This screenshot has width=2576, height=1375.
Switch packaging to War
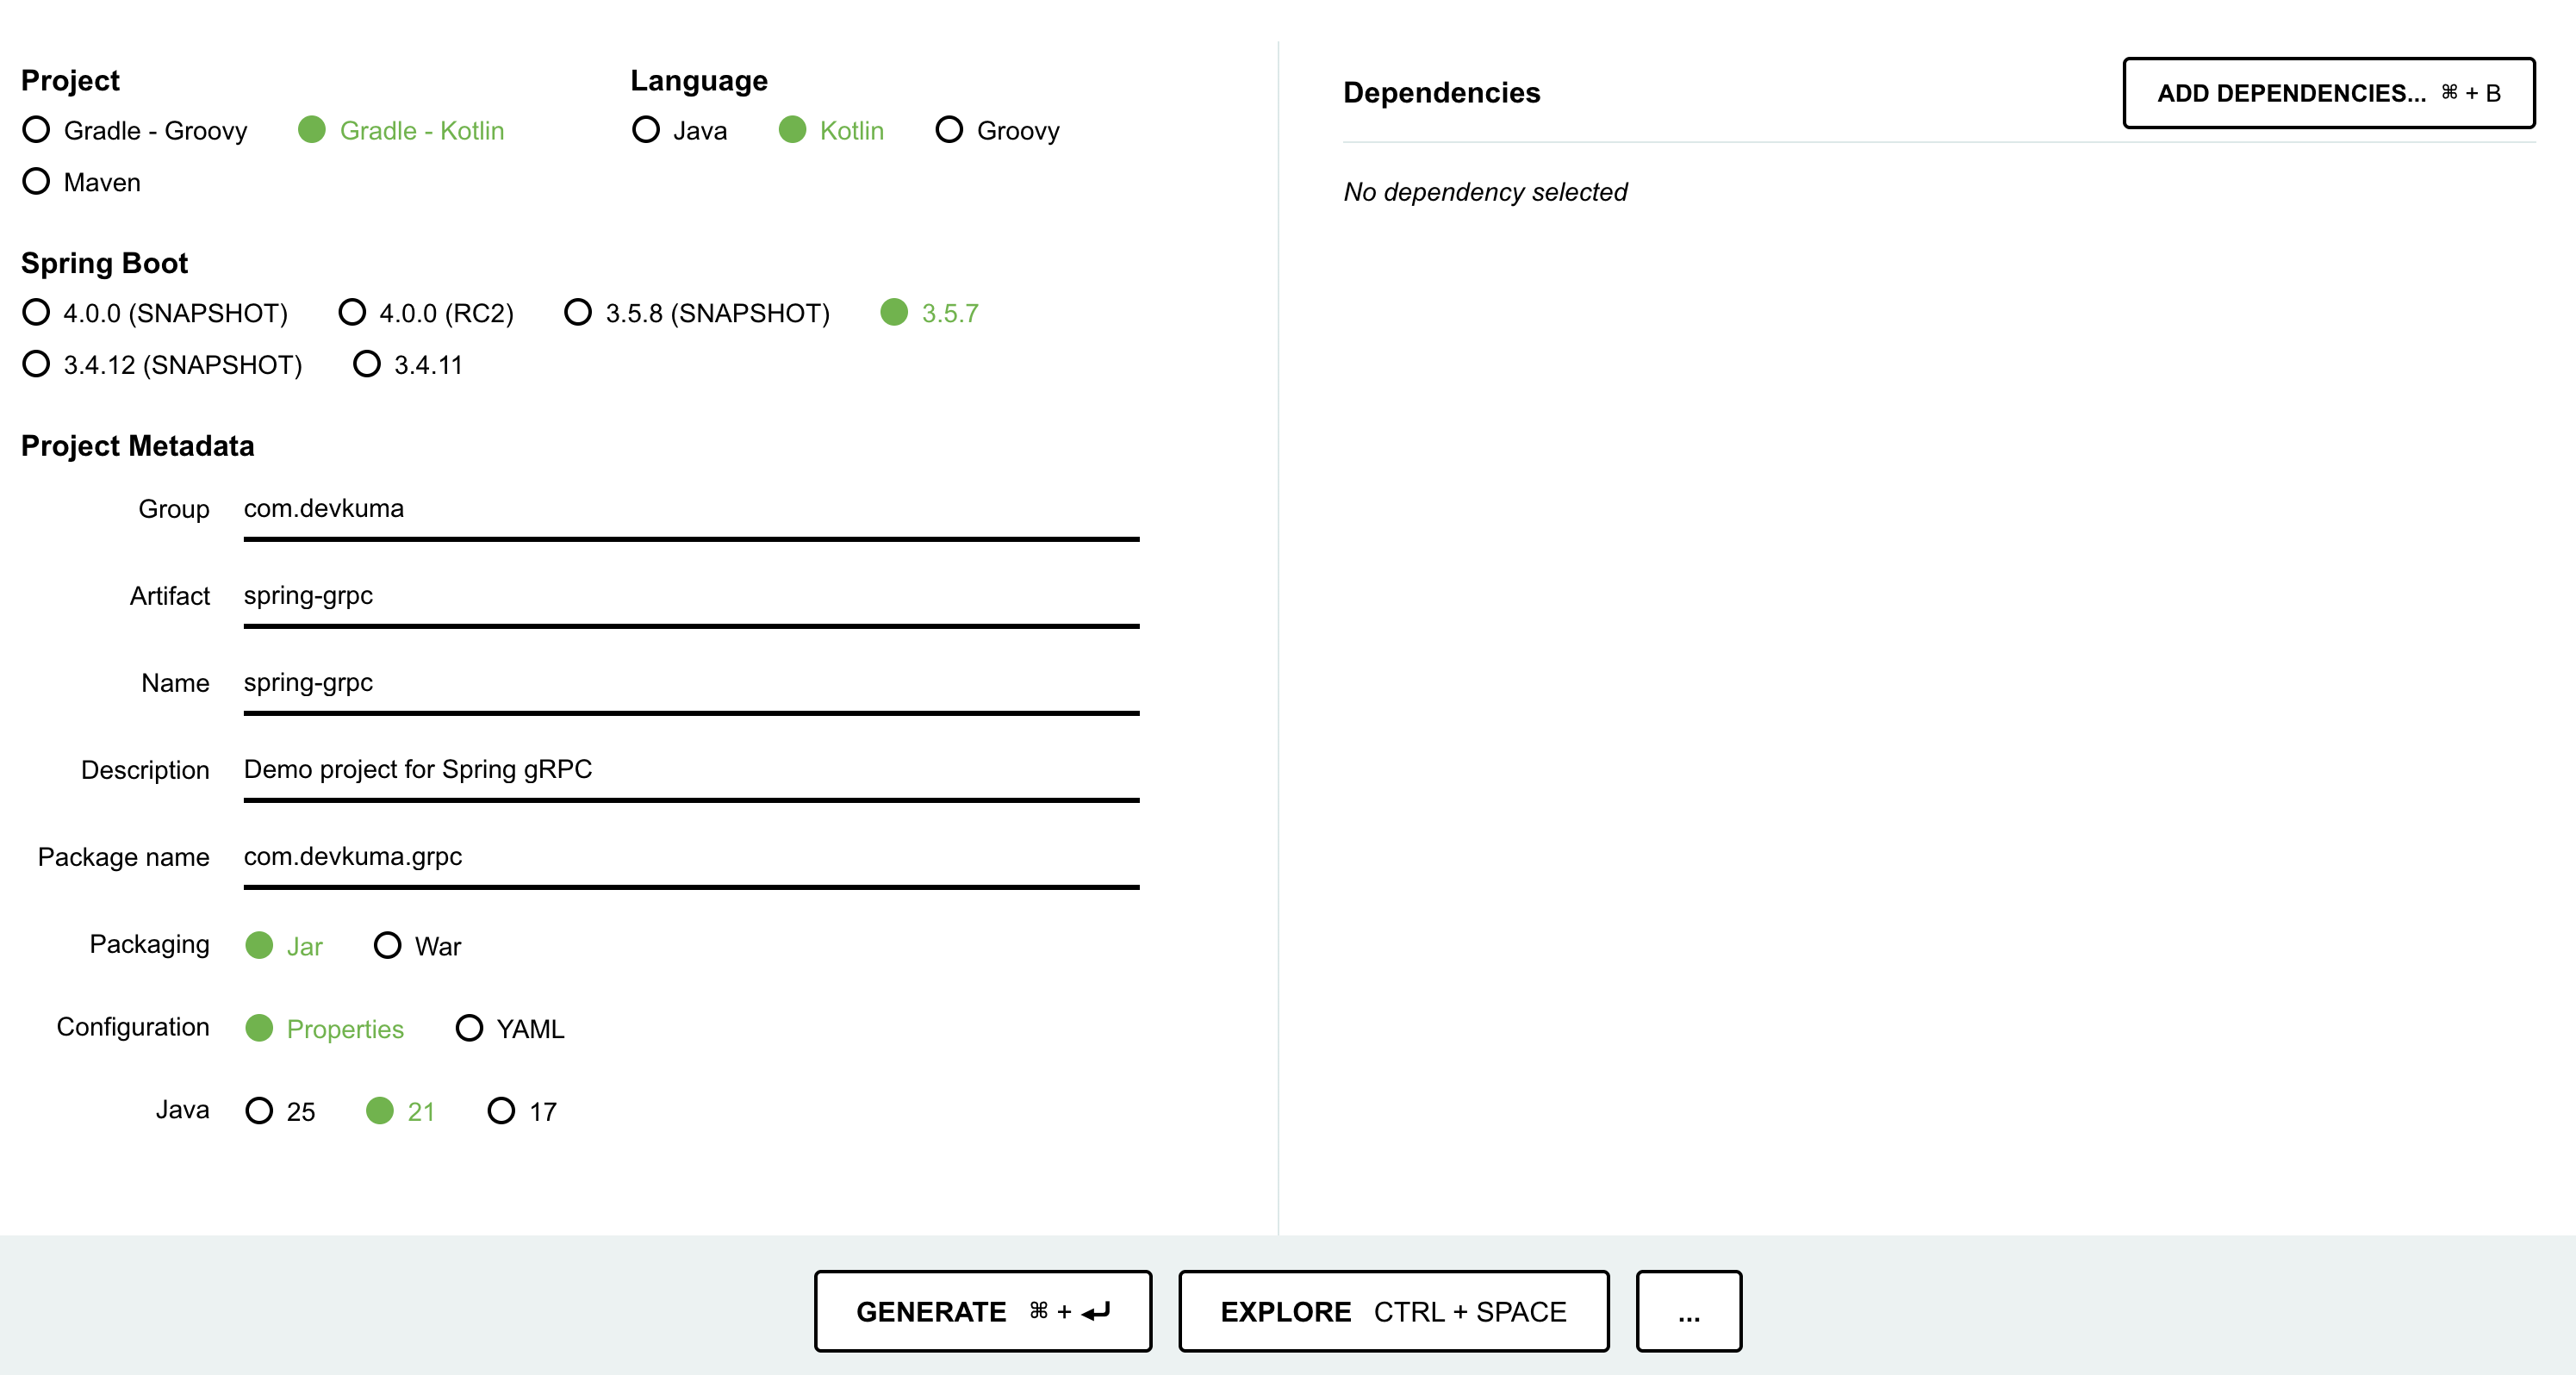click(x=388, y=946)
